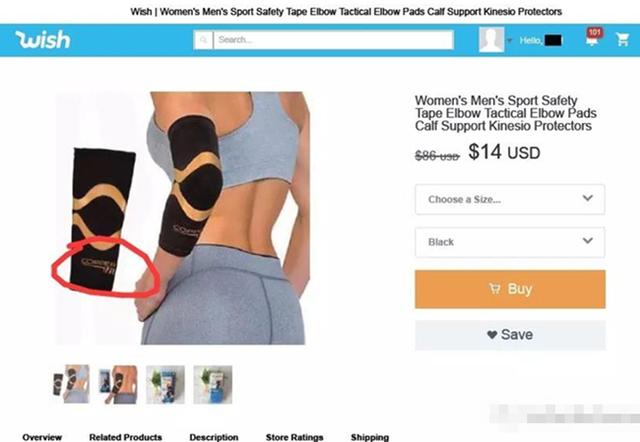Open the Store Ratings tab
This screenshot has width=640, height=442.
click(x=294, y=437)
